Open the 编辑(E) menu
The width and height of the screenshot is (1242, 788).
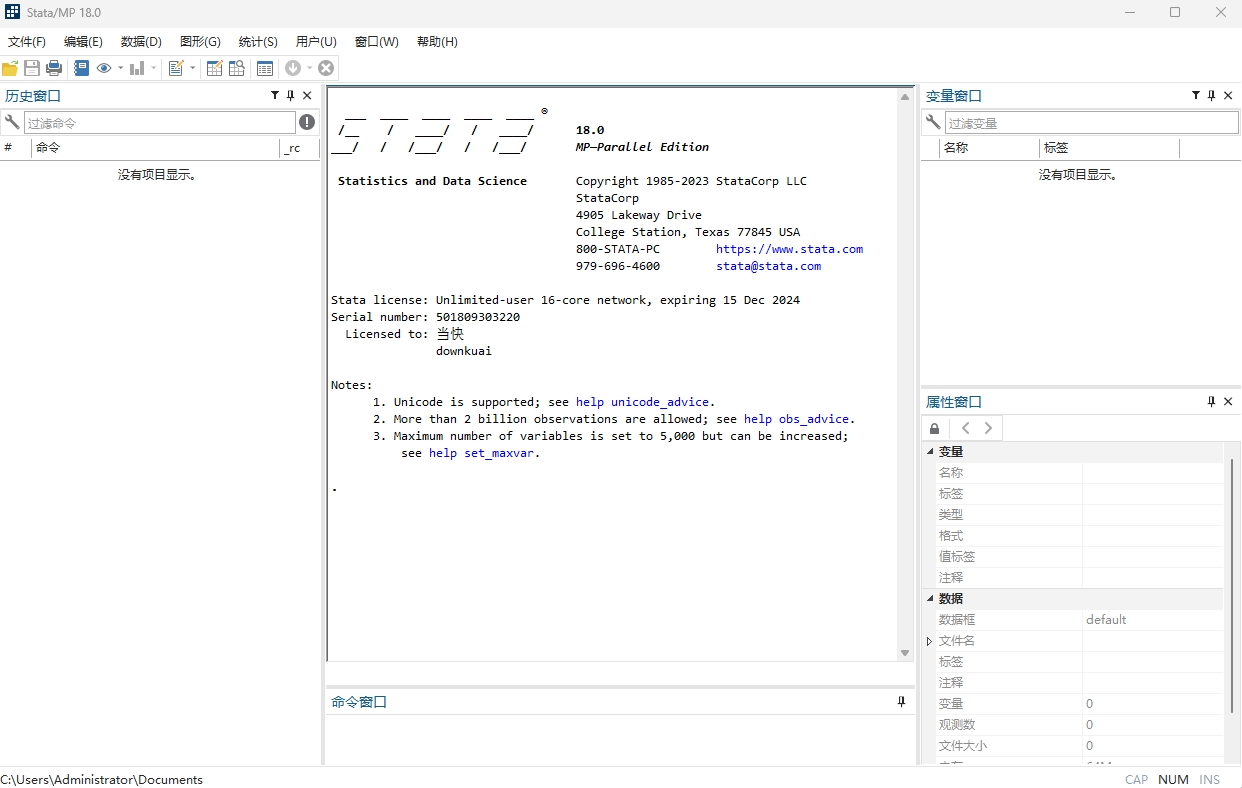(x=83, y=42)
